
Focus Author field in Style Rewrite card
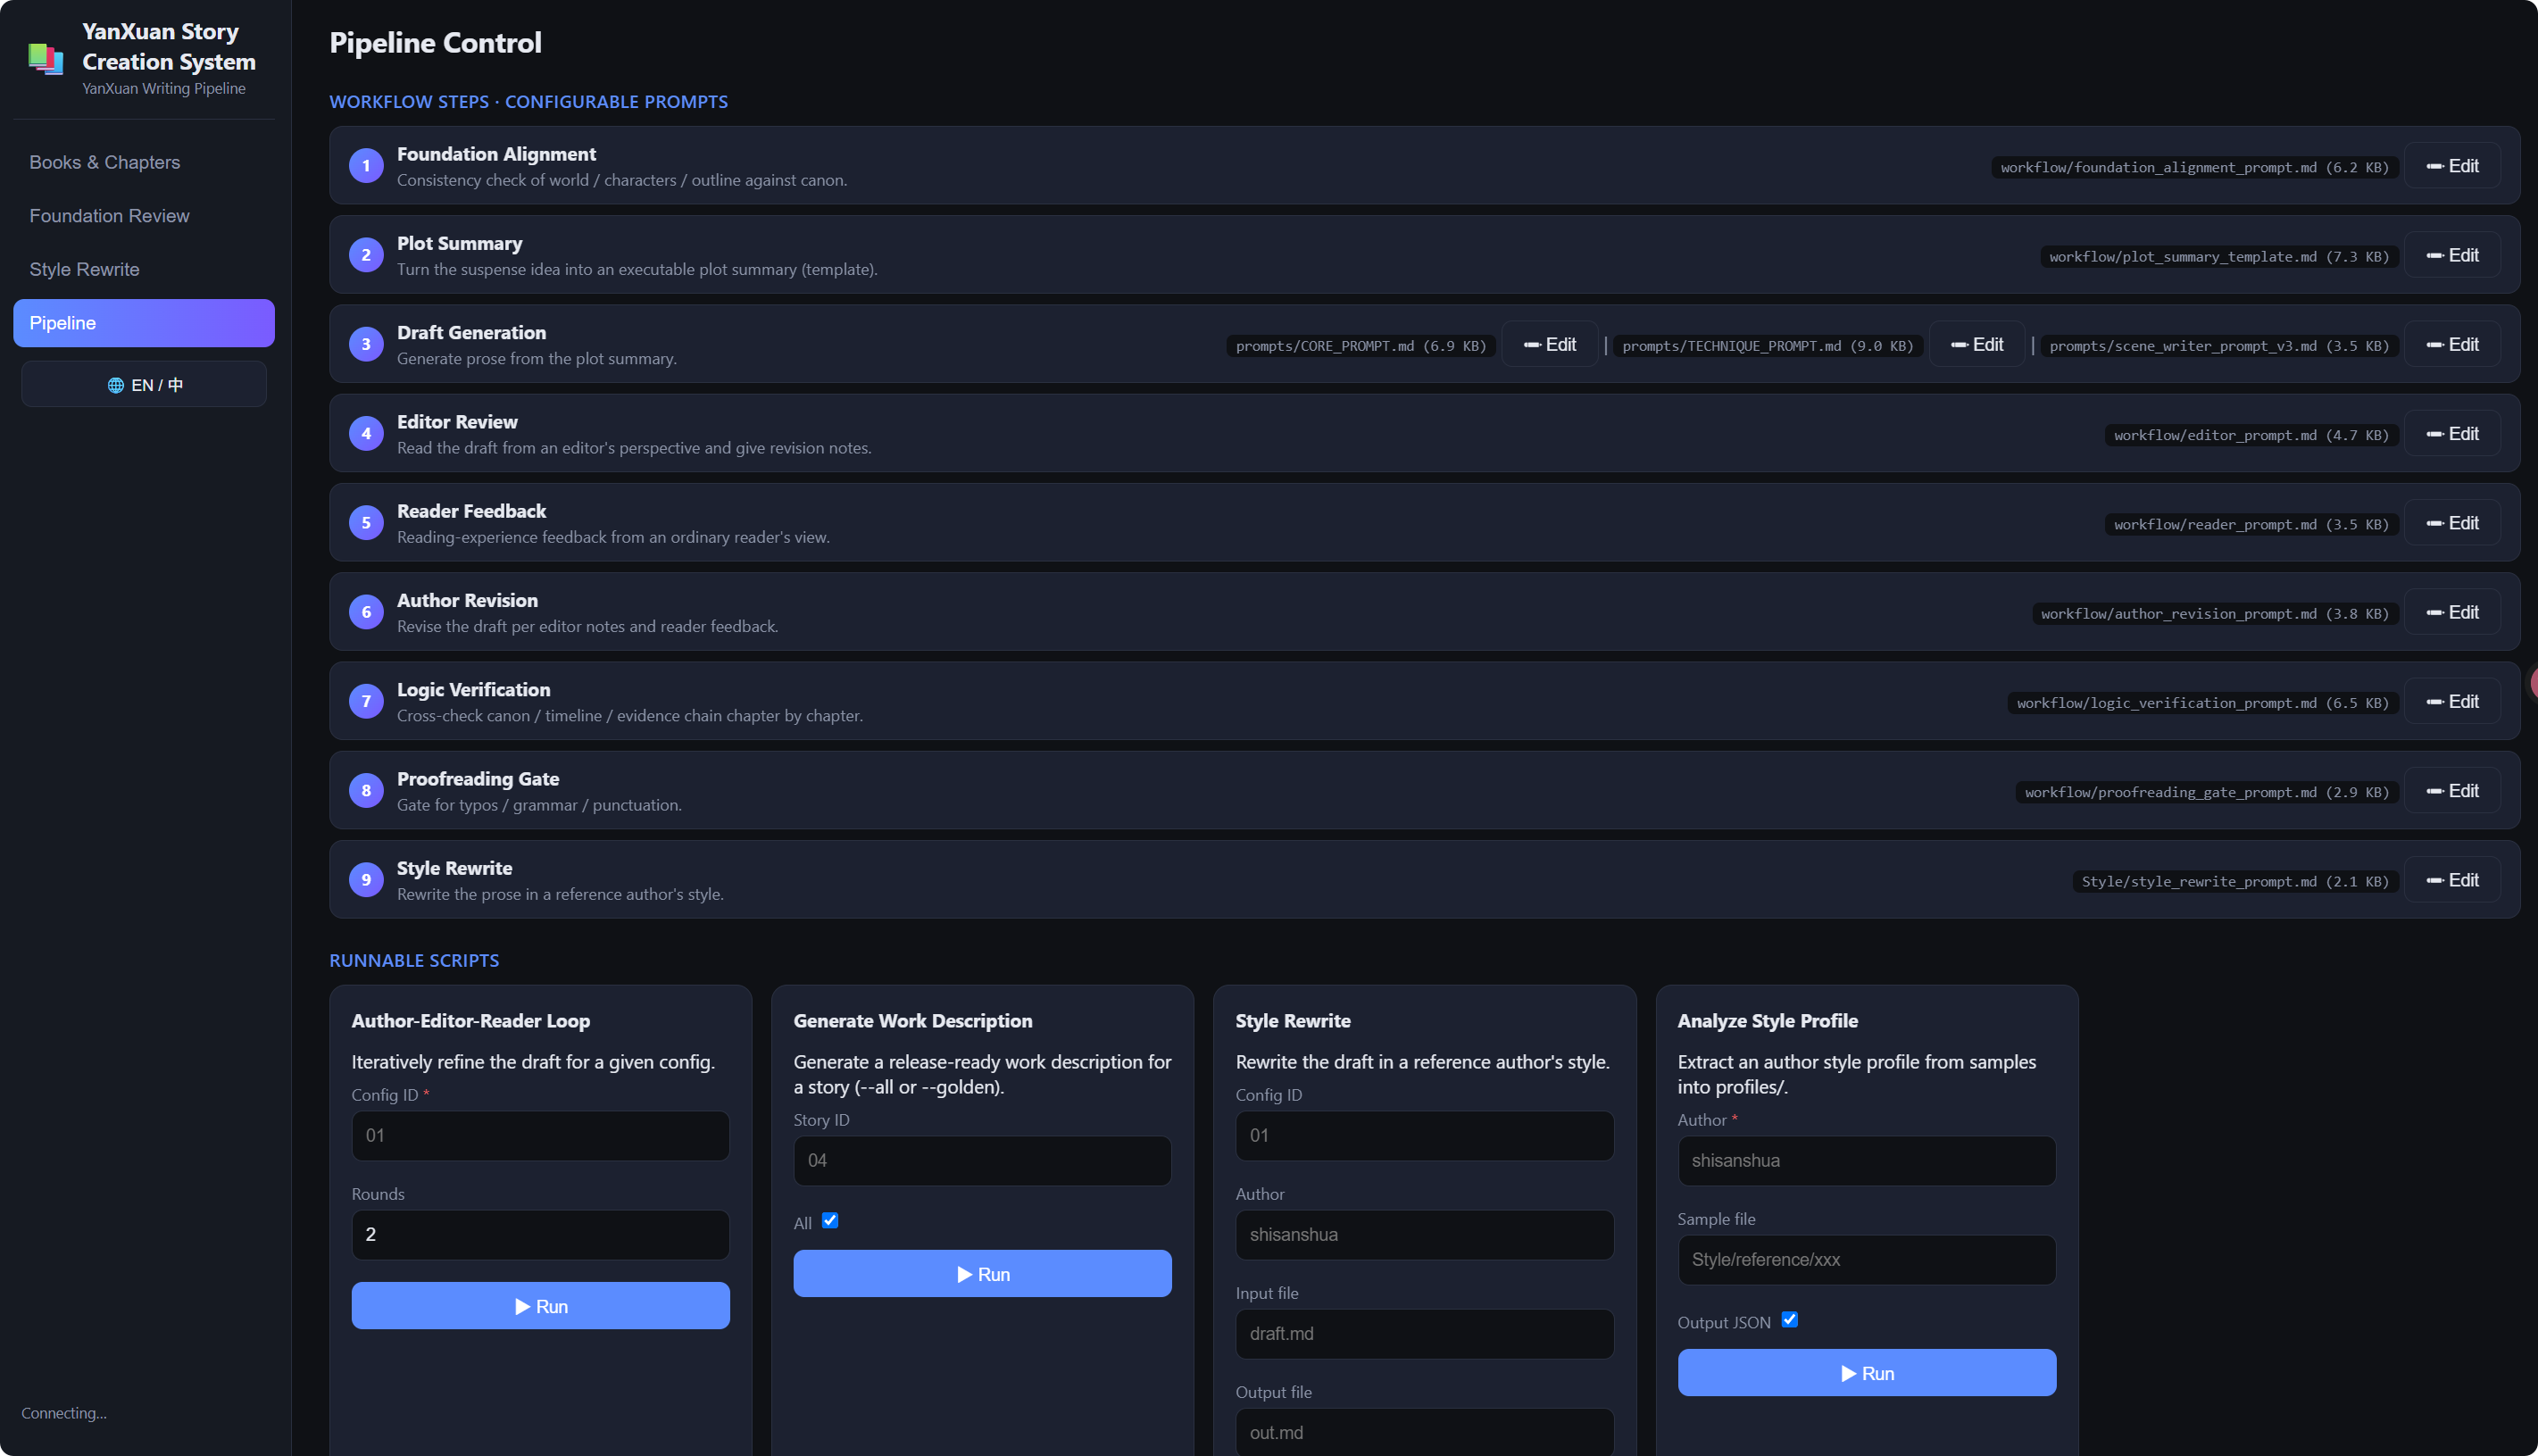pos(1425,1235)
